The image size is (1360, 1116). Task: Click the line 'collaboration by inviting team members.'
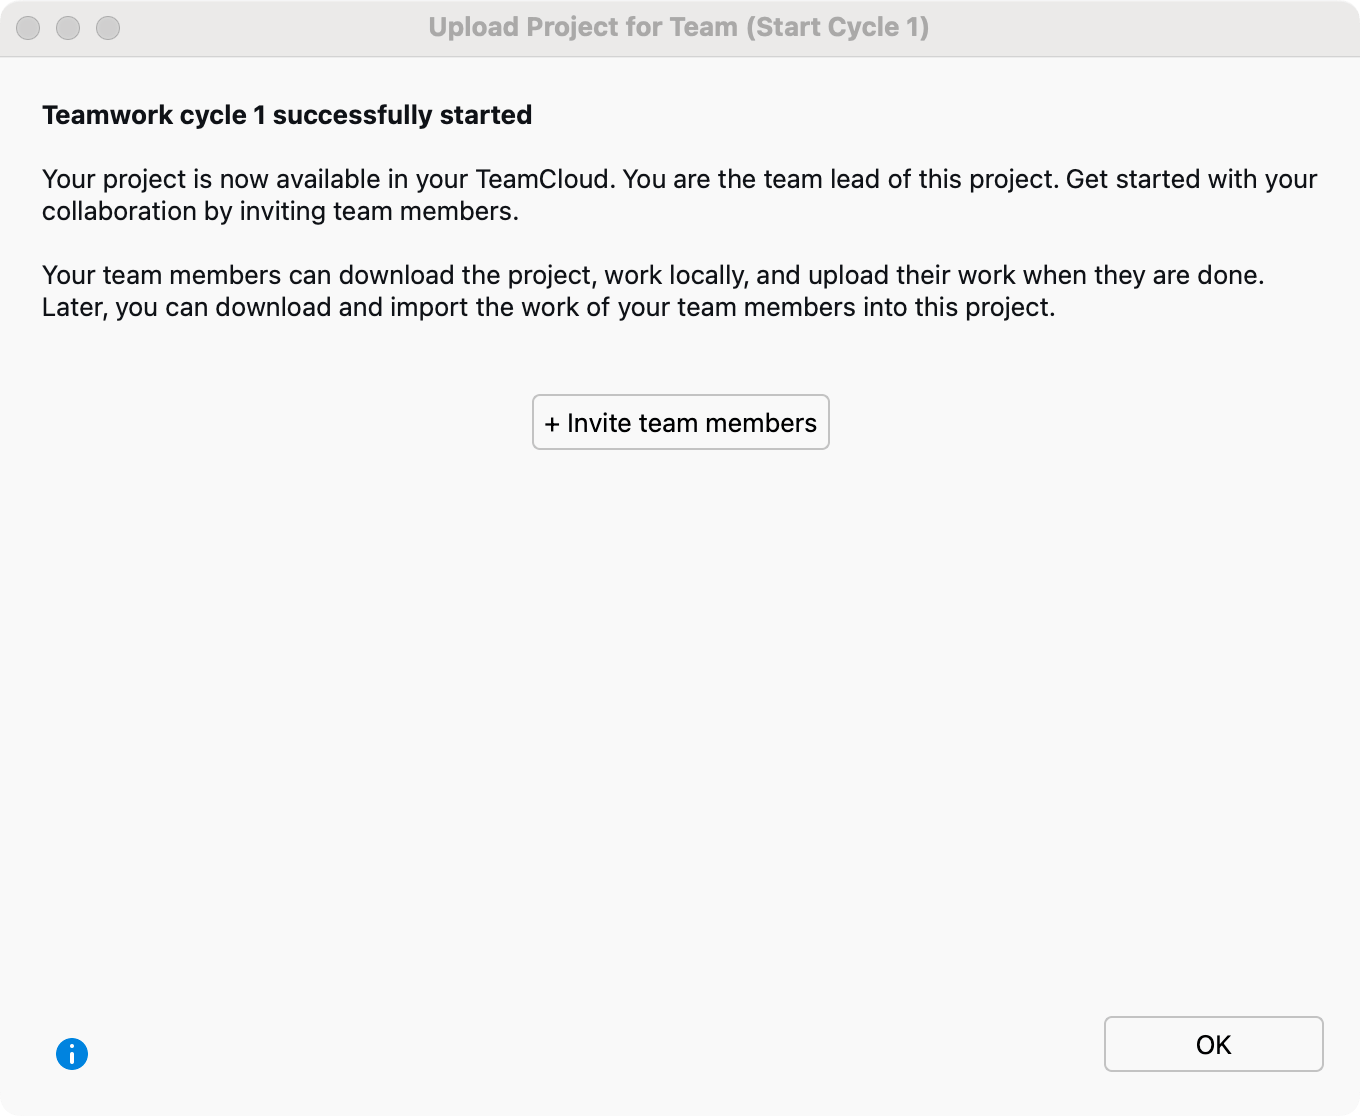(x=280, y=211)
